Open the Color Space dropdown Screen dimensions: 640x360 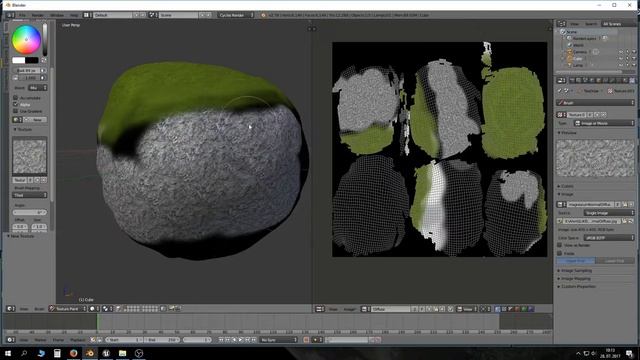[609, 238]
